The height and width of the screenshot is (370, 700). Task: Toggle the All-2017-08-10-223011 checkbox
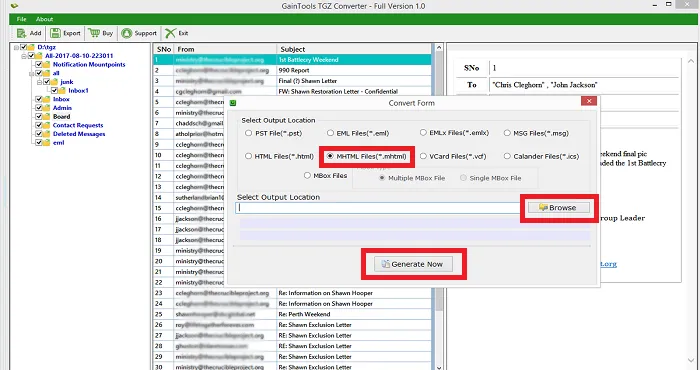pyautogui.click(x=31, y=56)
